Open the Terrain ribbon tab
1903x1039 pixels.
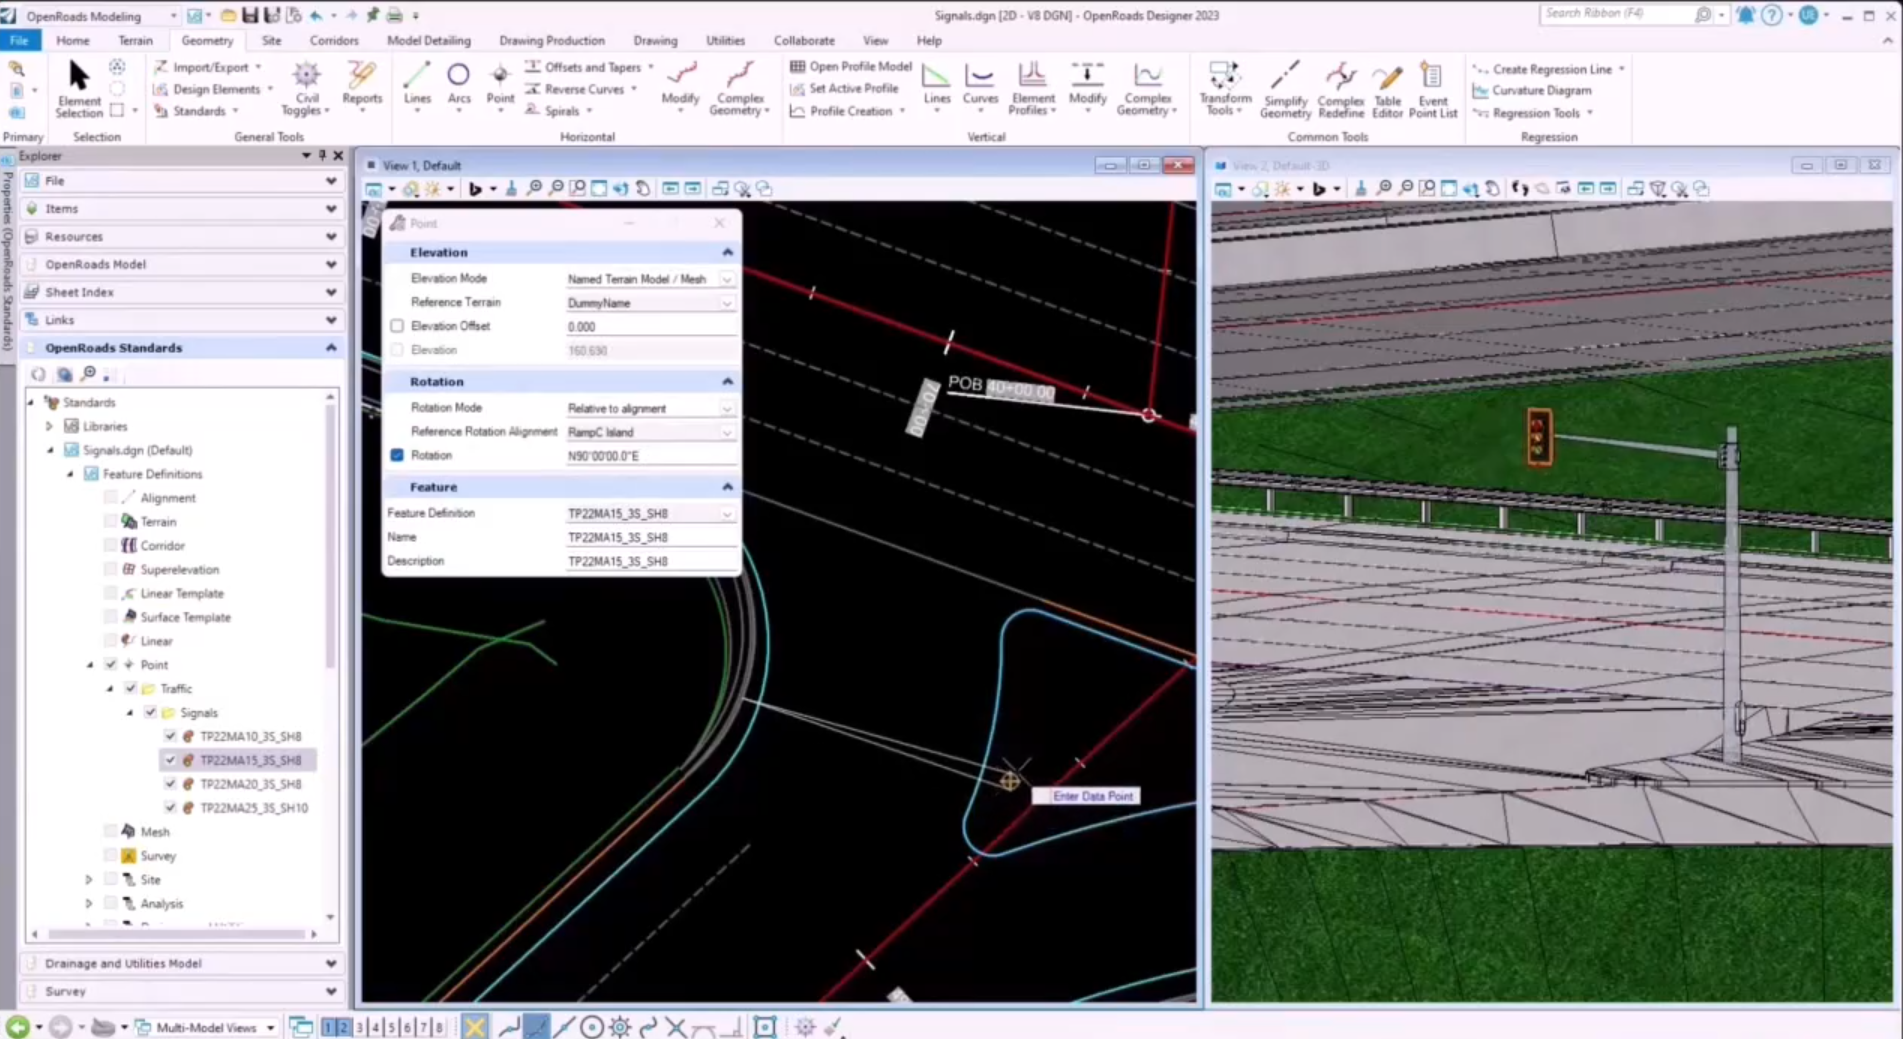pos(135,40)
